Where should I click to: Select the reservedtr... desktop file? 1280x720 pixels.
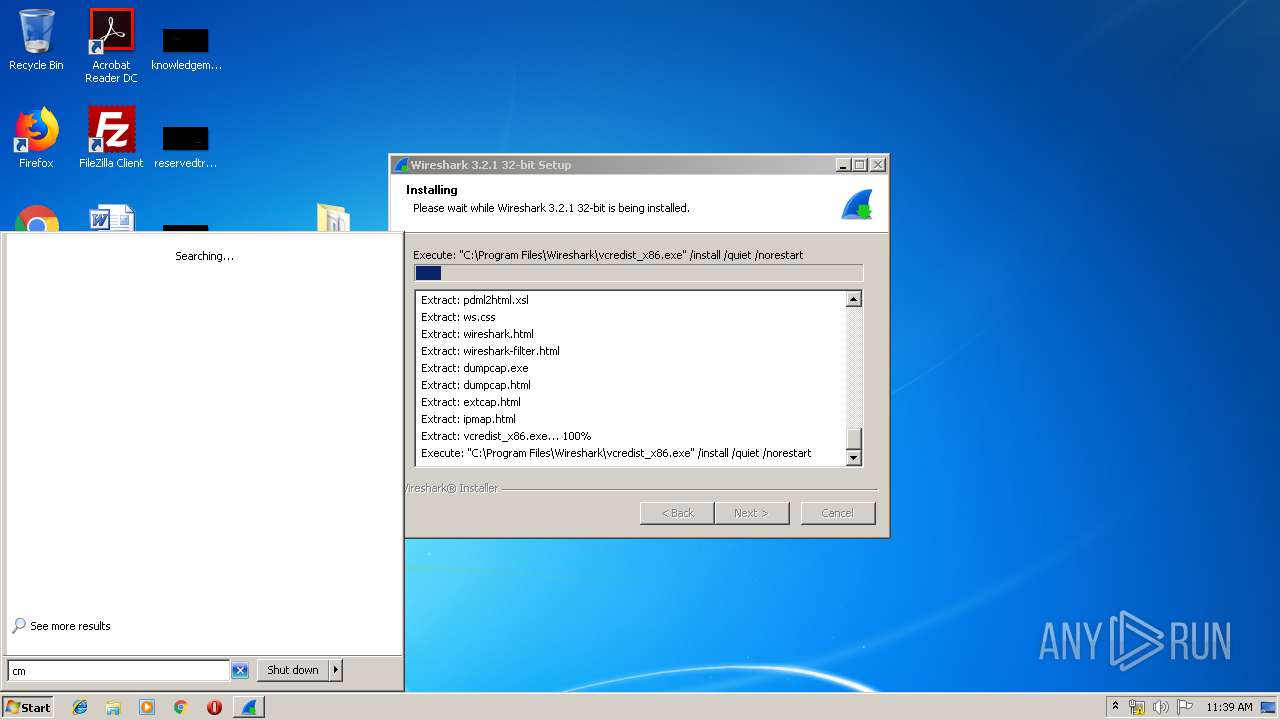[186, 146]
